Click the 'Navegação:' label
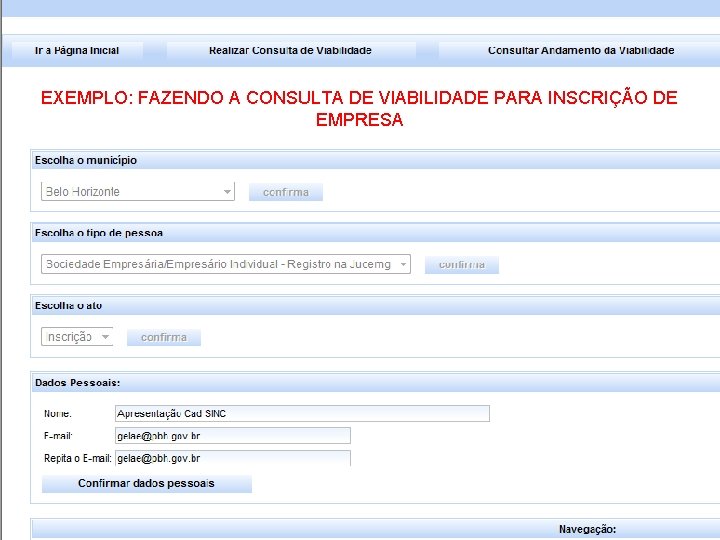 [587, 529]
